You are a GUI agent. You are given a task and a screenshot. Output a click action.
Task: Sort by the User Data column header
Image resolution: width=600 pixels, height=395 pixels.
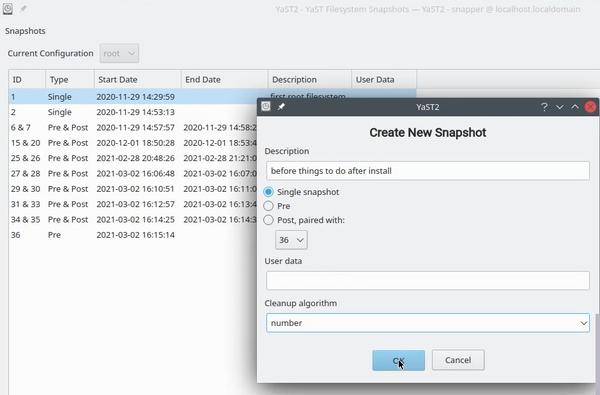click(384, 80)
